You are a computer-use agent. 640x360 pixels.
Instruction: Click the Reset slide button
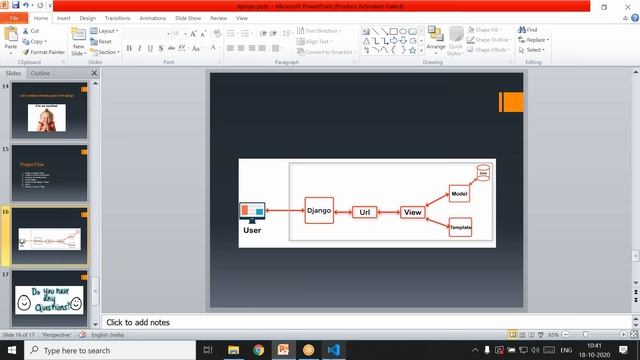point(101,41)
